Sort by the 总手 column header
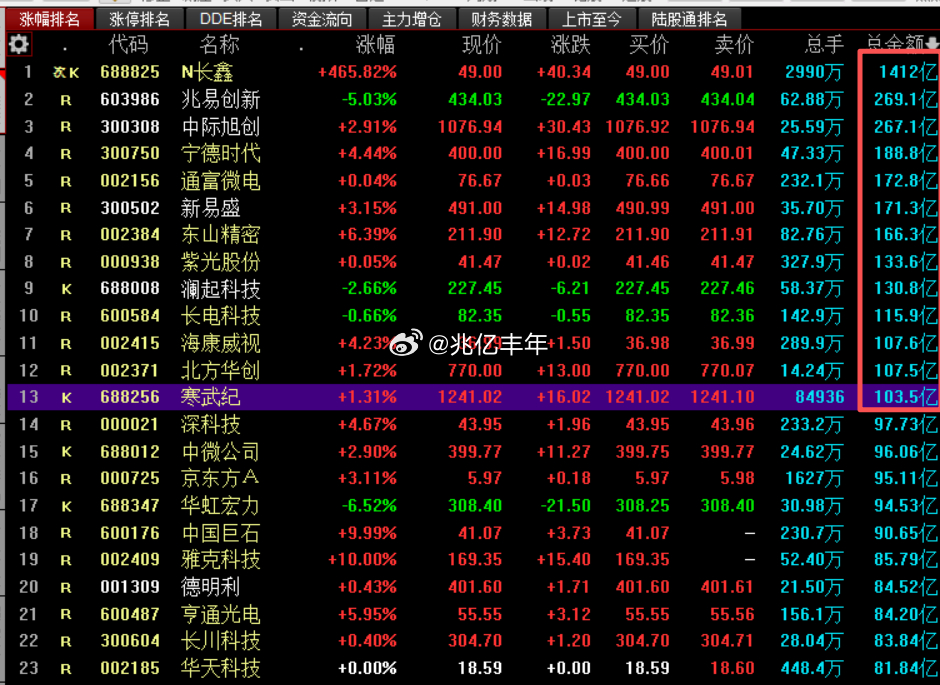The width and height of the screenshot is (940, 685). tap(824, 44)
